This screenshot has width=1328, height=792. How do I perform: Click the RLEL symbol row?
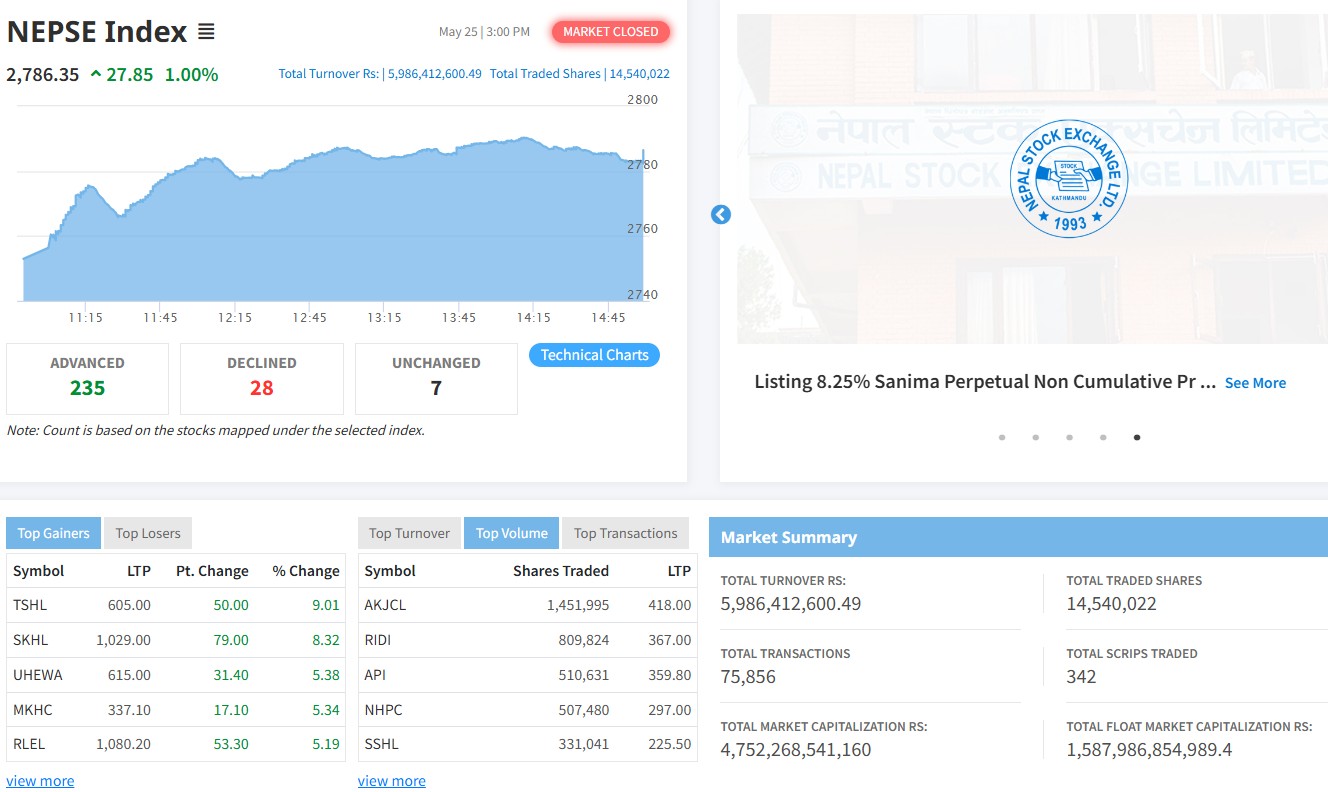(175, 744)
